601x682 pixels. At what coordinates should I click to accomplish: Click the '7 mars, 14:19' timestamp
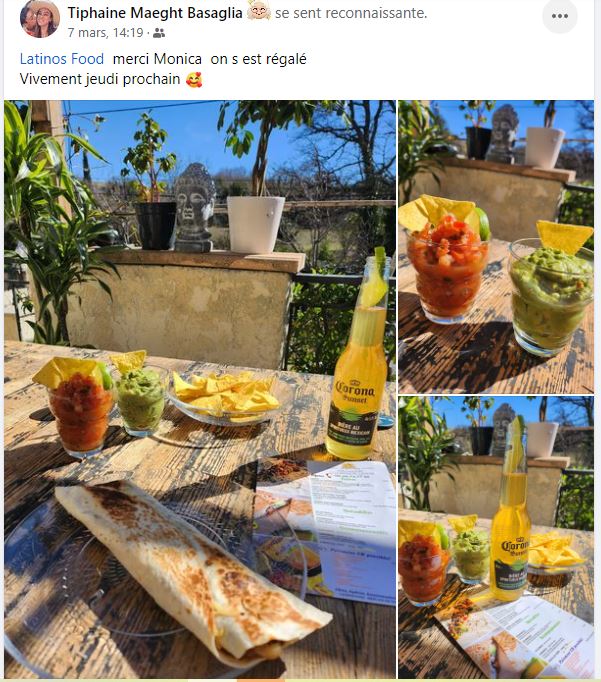105,33
